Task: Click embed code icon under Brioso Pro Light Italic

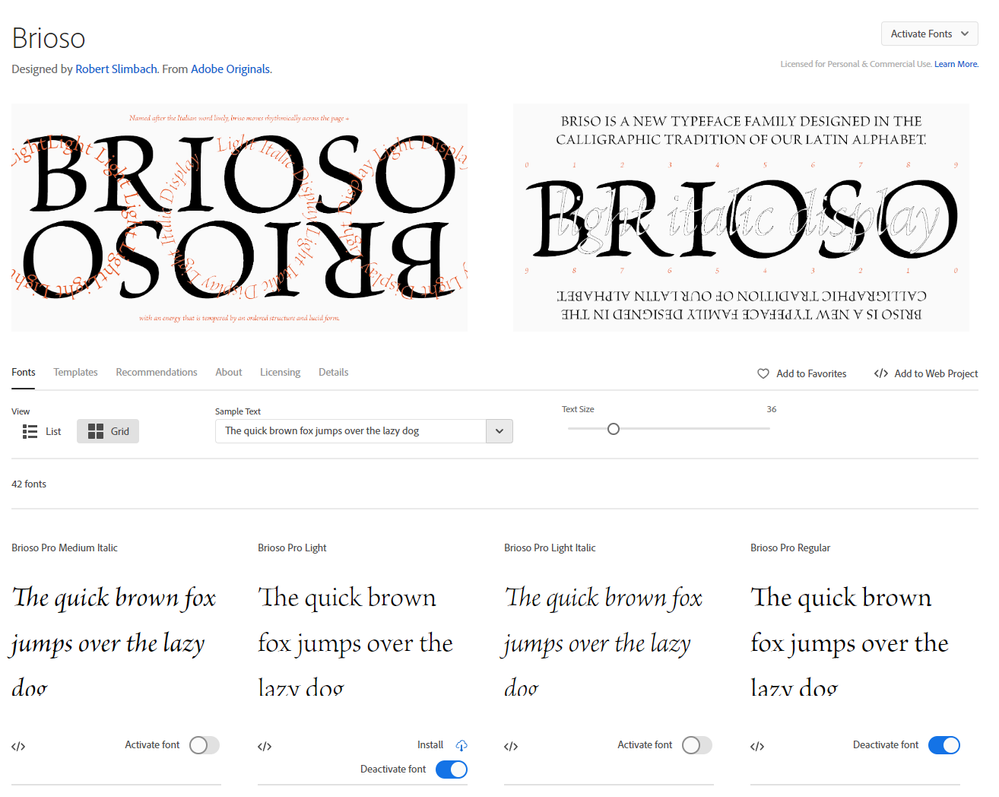Action: coord(511,746)
